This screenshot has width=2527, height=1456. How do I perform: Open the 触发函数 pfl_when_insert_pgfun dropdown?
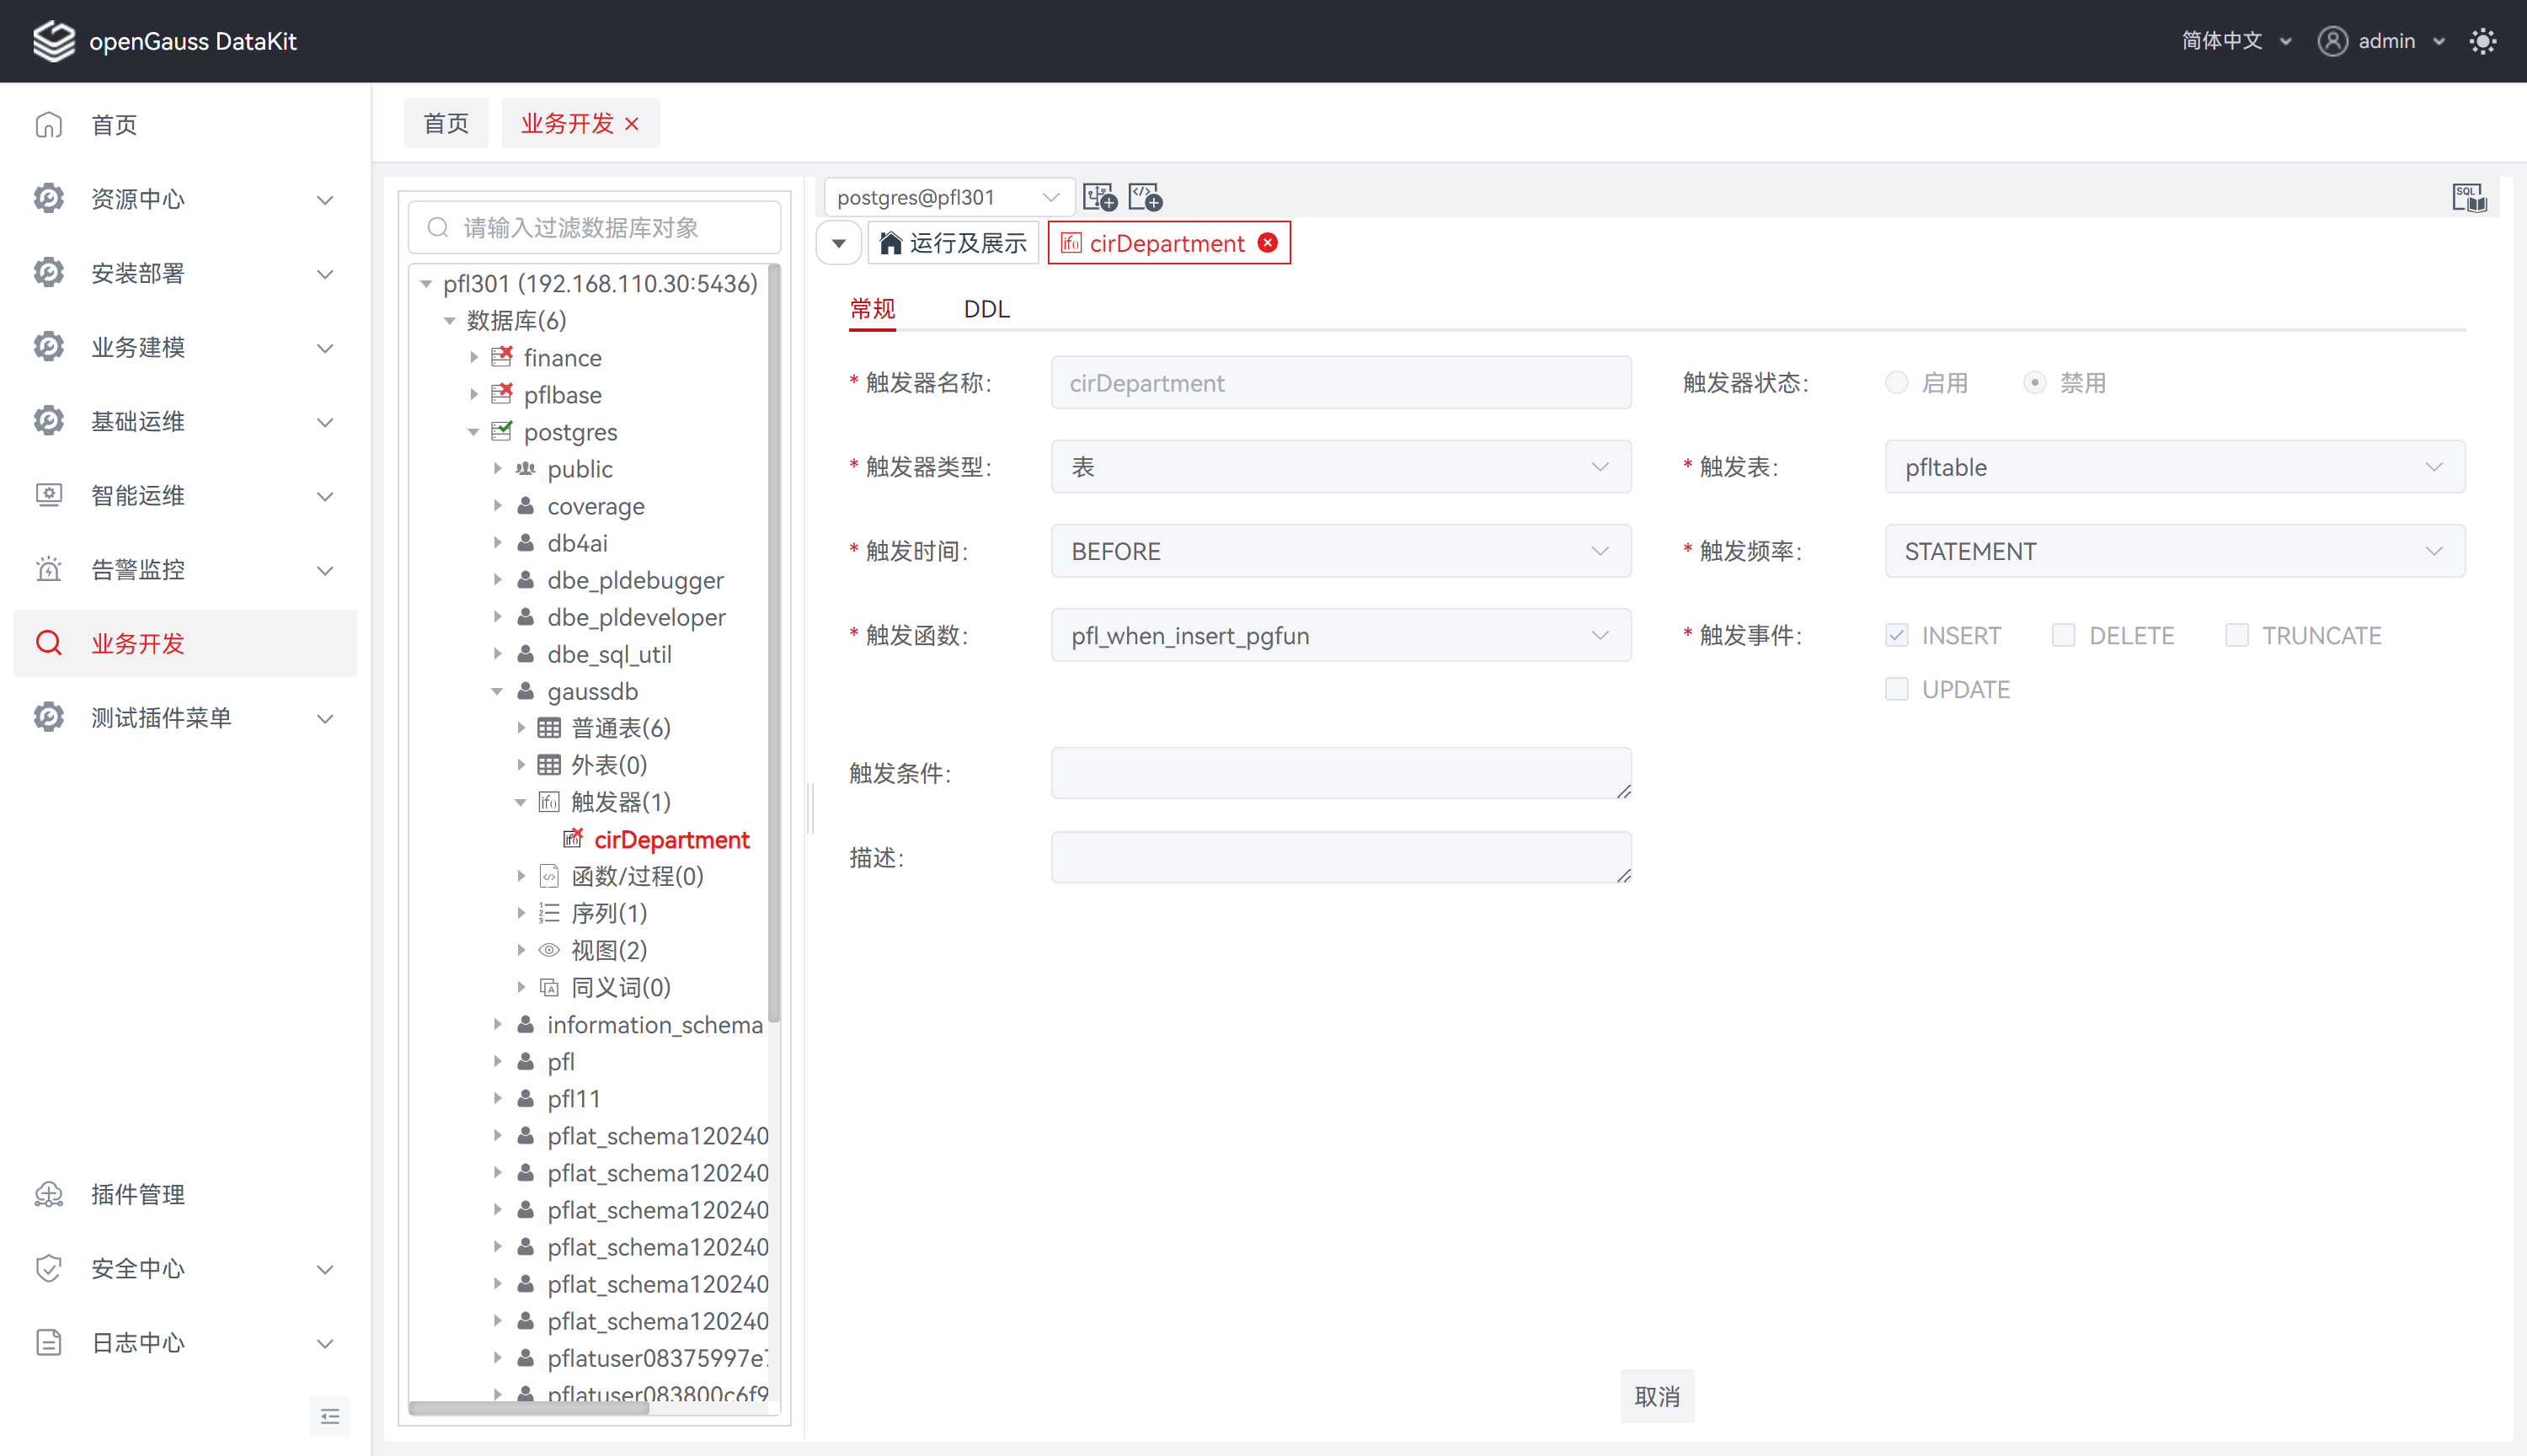[x=1341, y=635]
